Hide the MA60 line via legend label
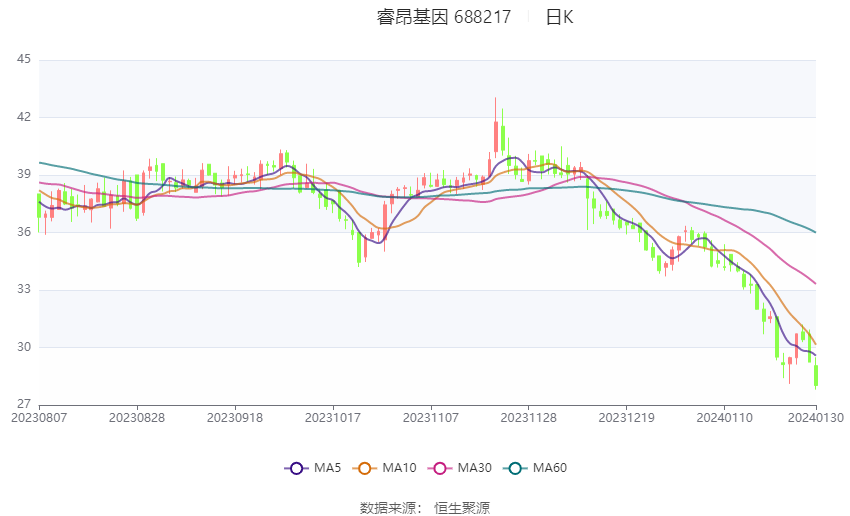Image resolution: width=850 pixels, height=516 pixels. coord(550,468)
